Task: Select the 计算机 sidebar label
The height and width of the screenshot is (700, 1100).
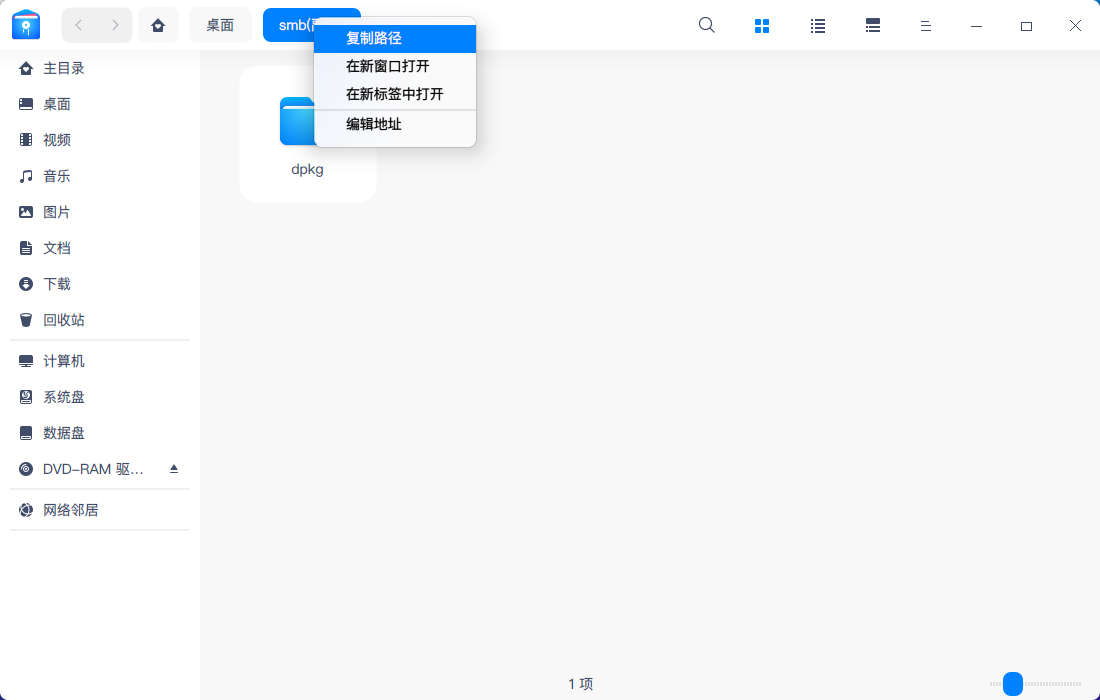Action: tap(64, 361)
